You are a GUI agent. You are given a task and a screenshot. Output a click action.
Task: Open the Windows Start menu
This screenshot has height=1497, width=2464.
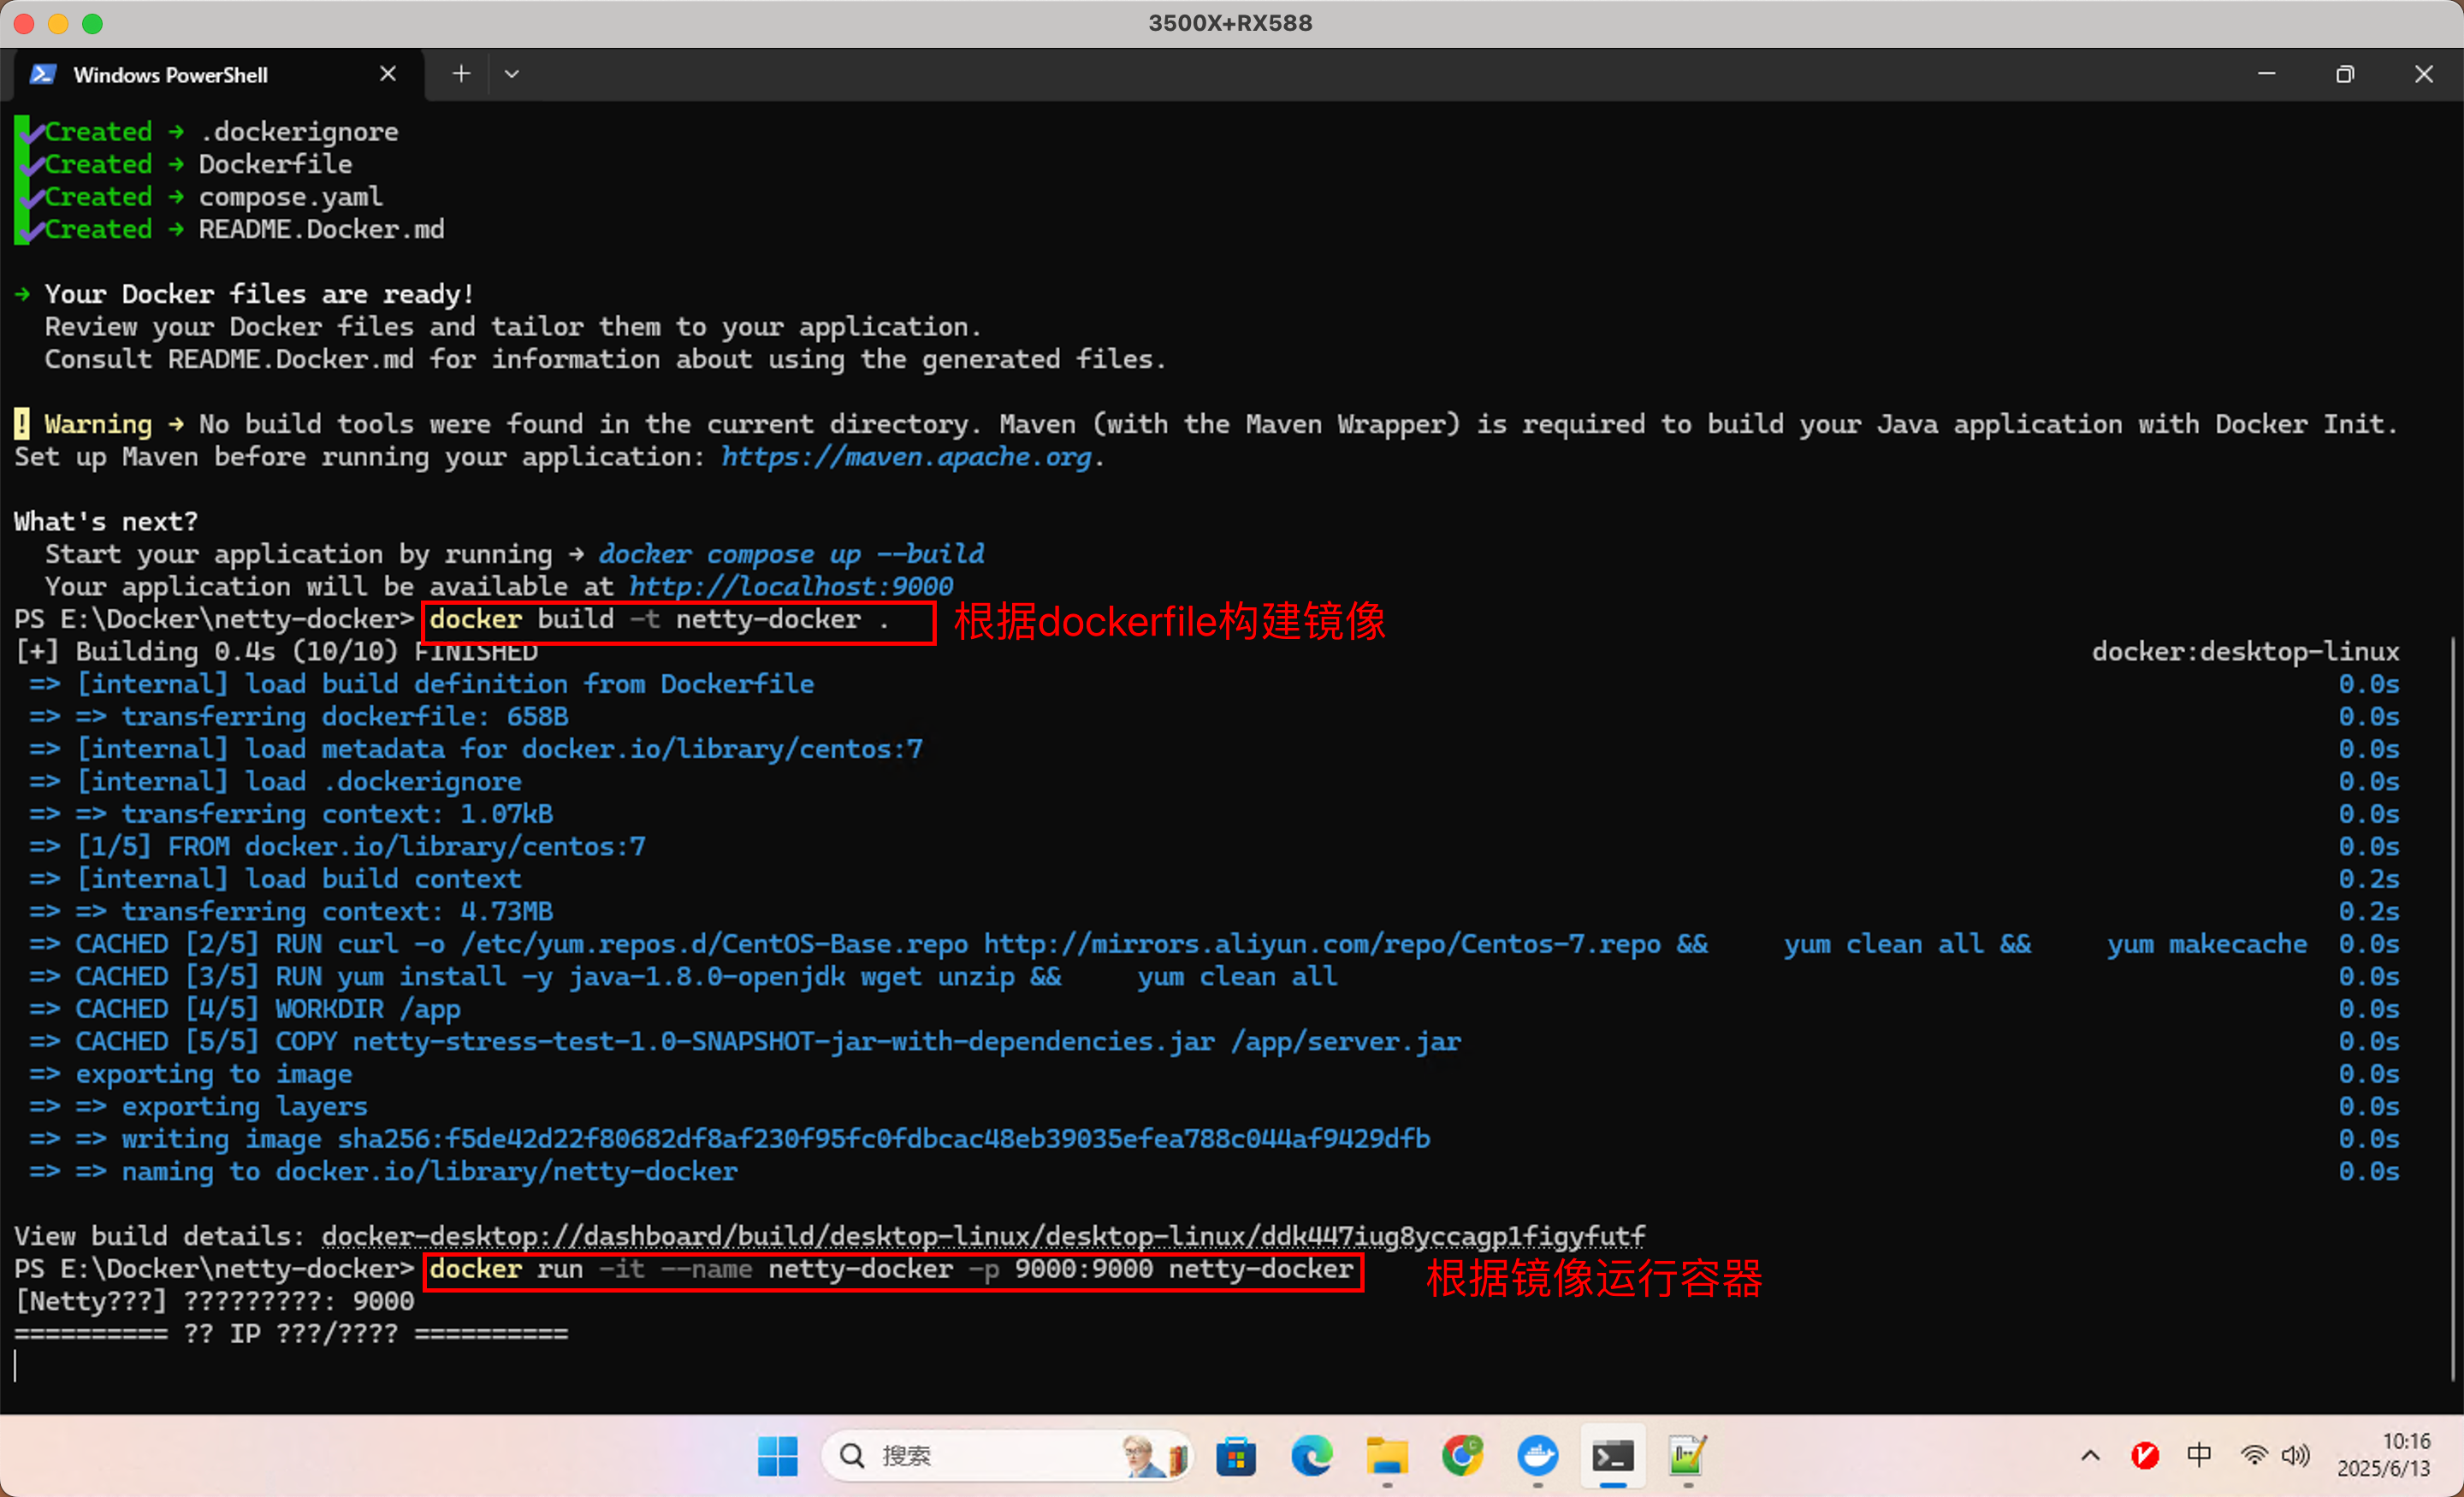[777, 1456]
